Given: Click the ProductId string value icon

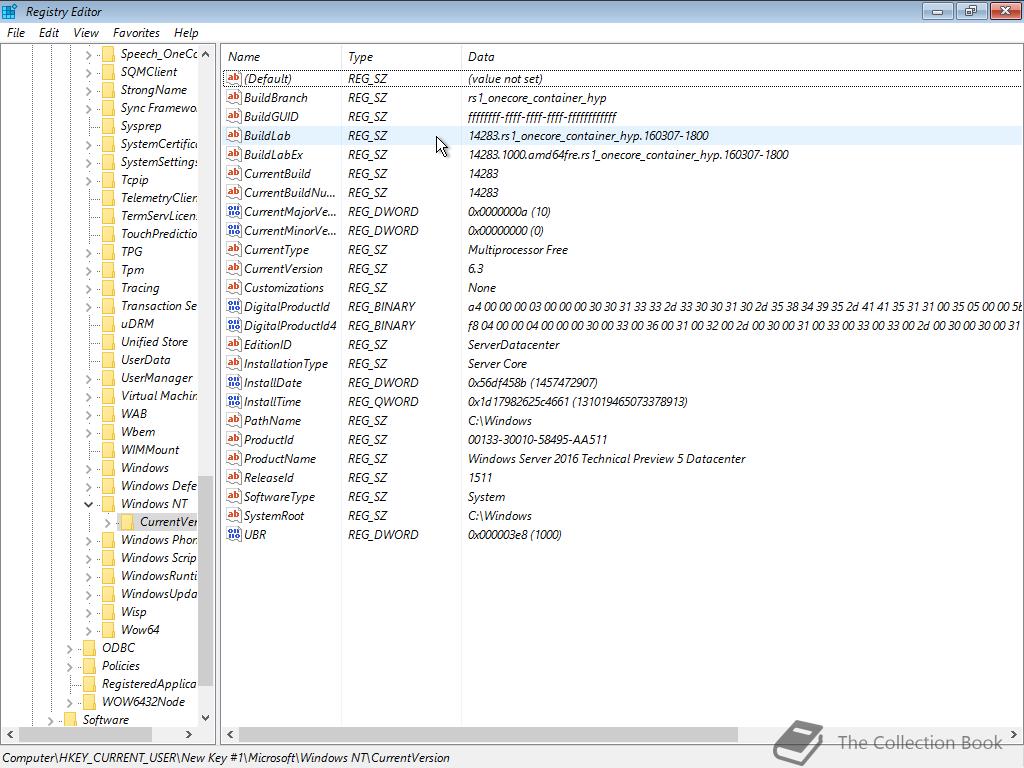Looking at the screenshot, I should pyautogui.click(x=233, y=439).
